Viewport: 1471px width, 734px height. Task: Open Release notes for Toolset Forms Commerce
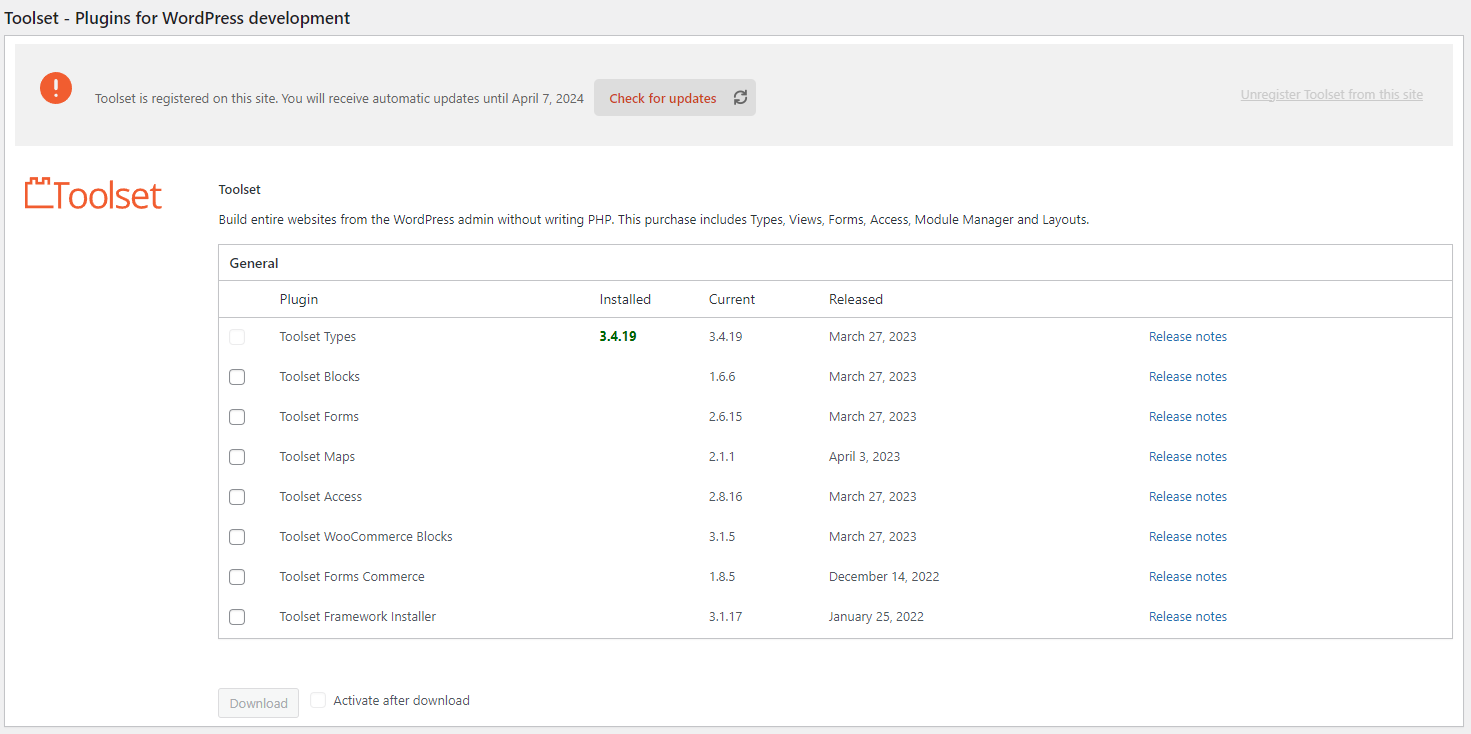tap(1188, 577)
